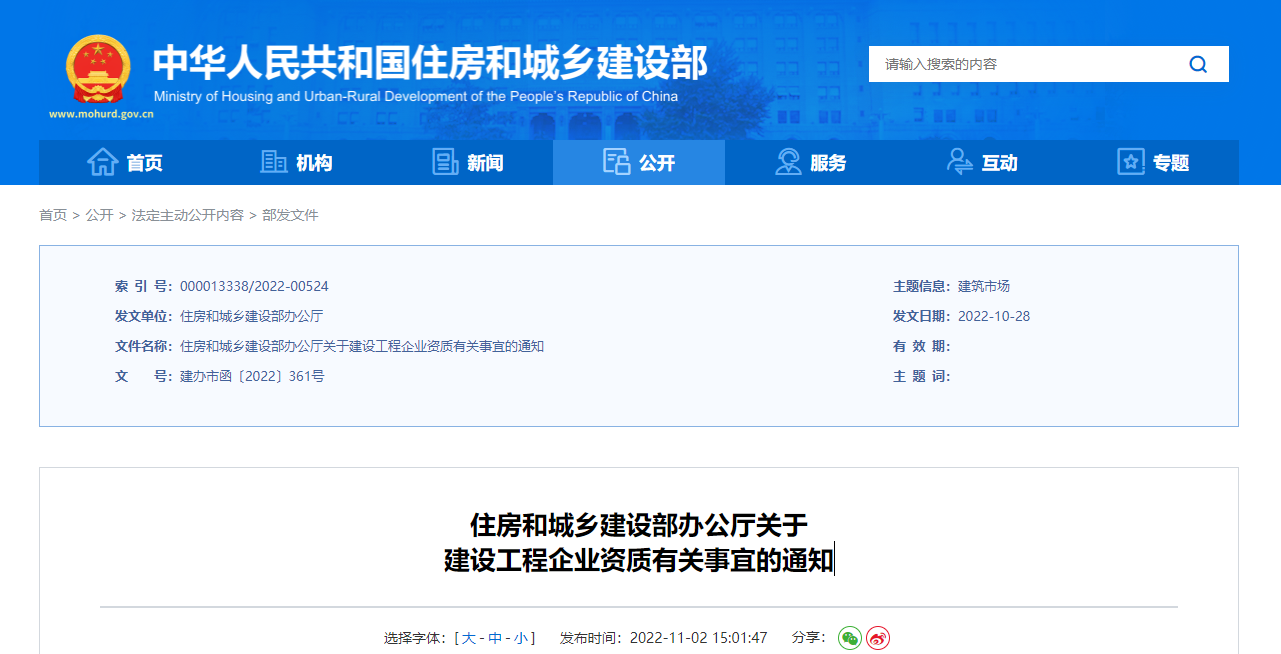Viewport: 1281px width, 654px height.
Task: Go to 首页 in breadcrumb
Action: [53, 215]
